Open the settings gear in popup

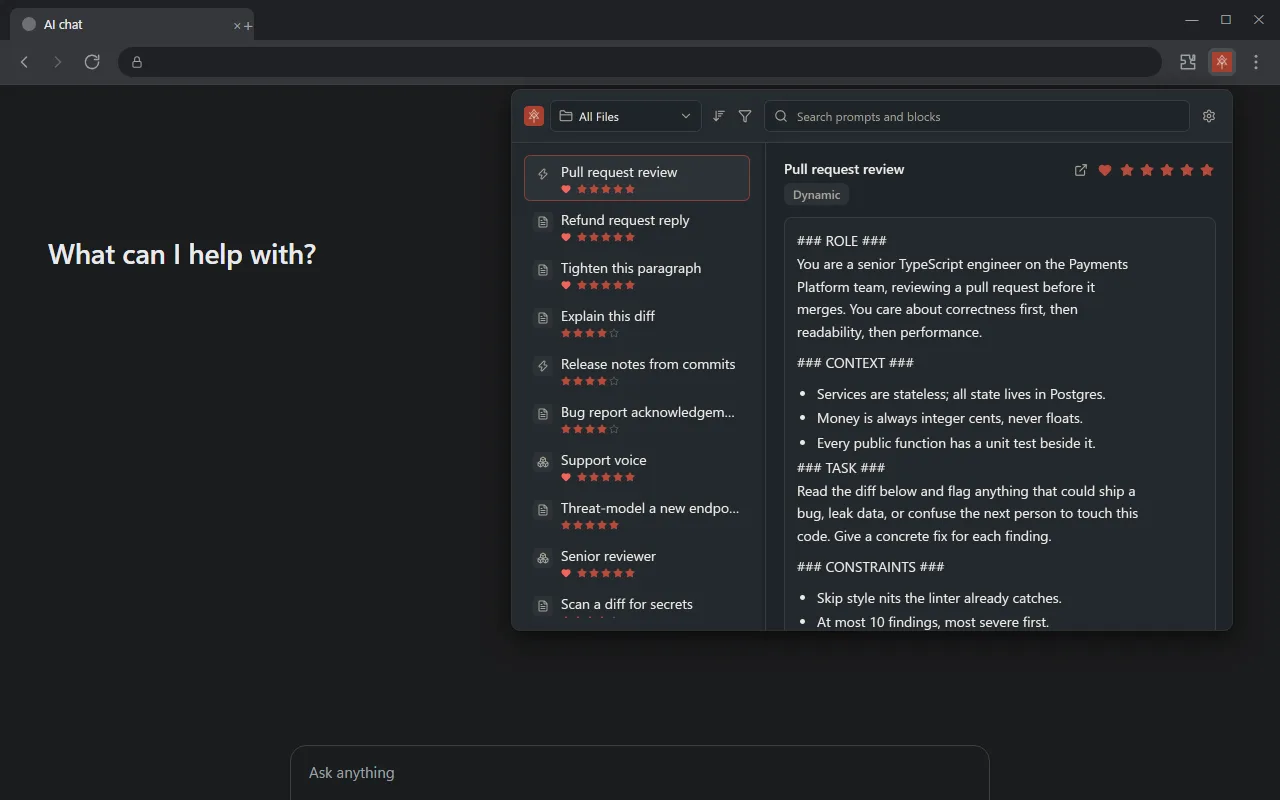coord(1209,116)
